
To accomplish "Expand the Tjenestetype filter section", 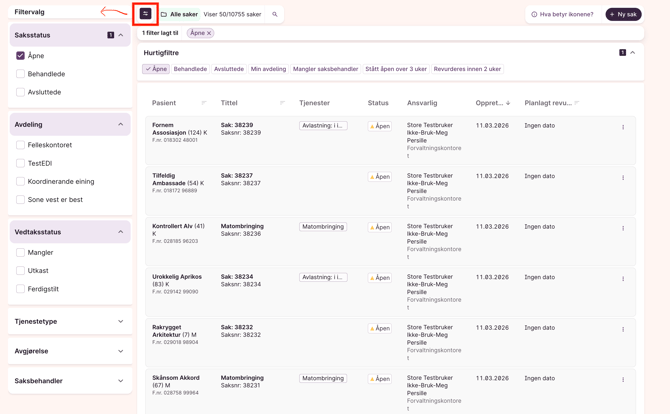I will (x=121, y=322).
